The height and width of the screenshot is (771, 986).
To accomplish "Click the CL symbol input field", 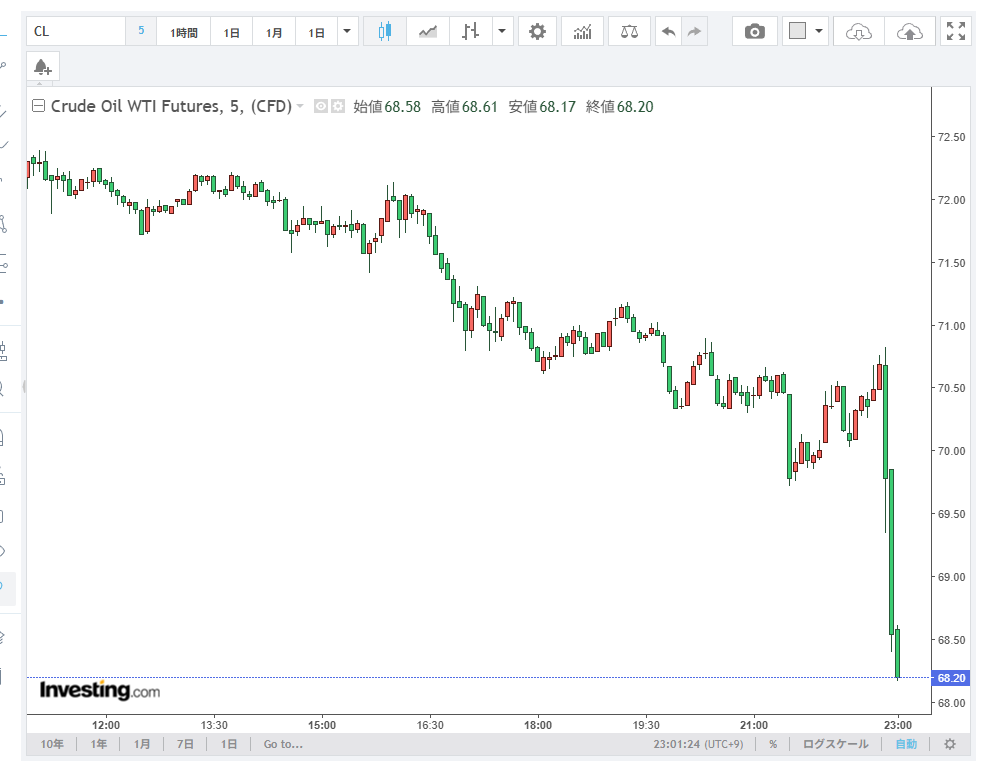I will [x=76, y=32].
